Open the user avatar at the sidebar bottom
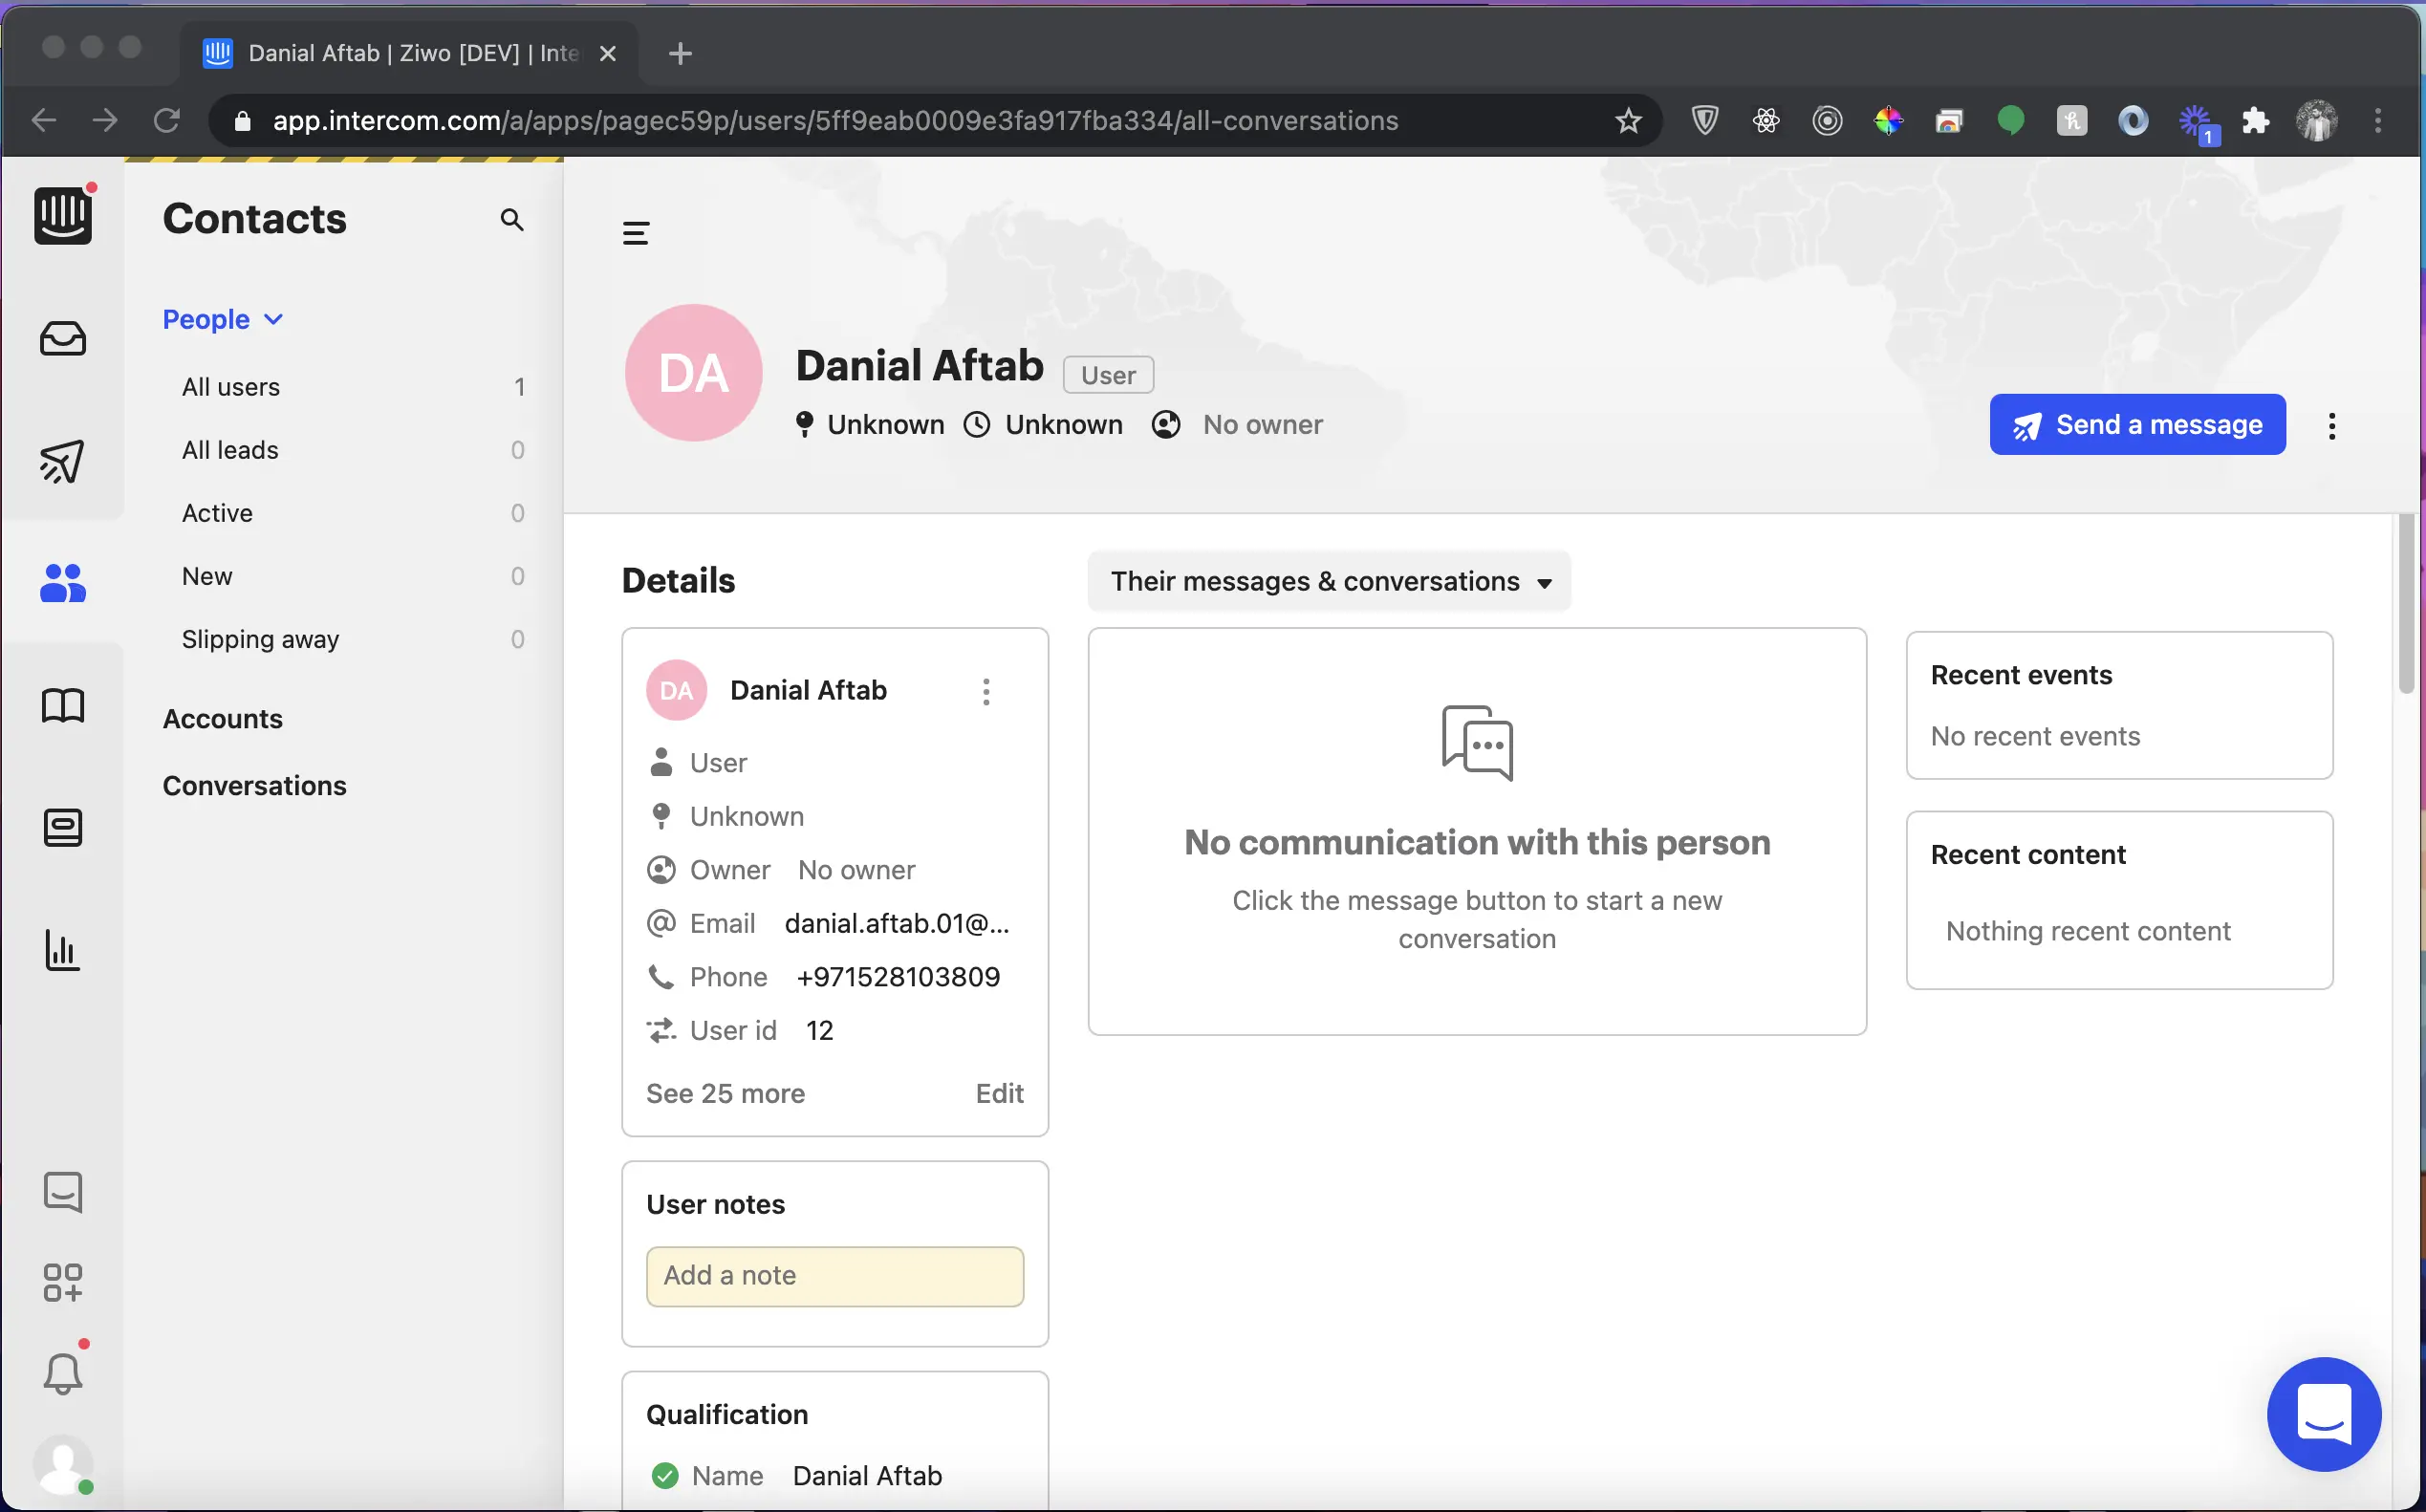 (x=63, y=1465)
